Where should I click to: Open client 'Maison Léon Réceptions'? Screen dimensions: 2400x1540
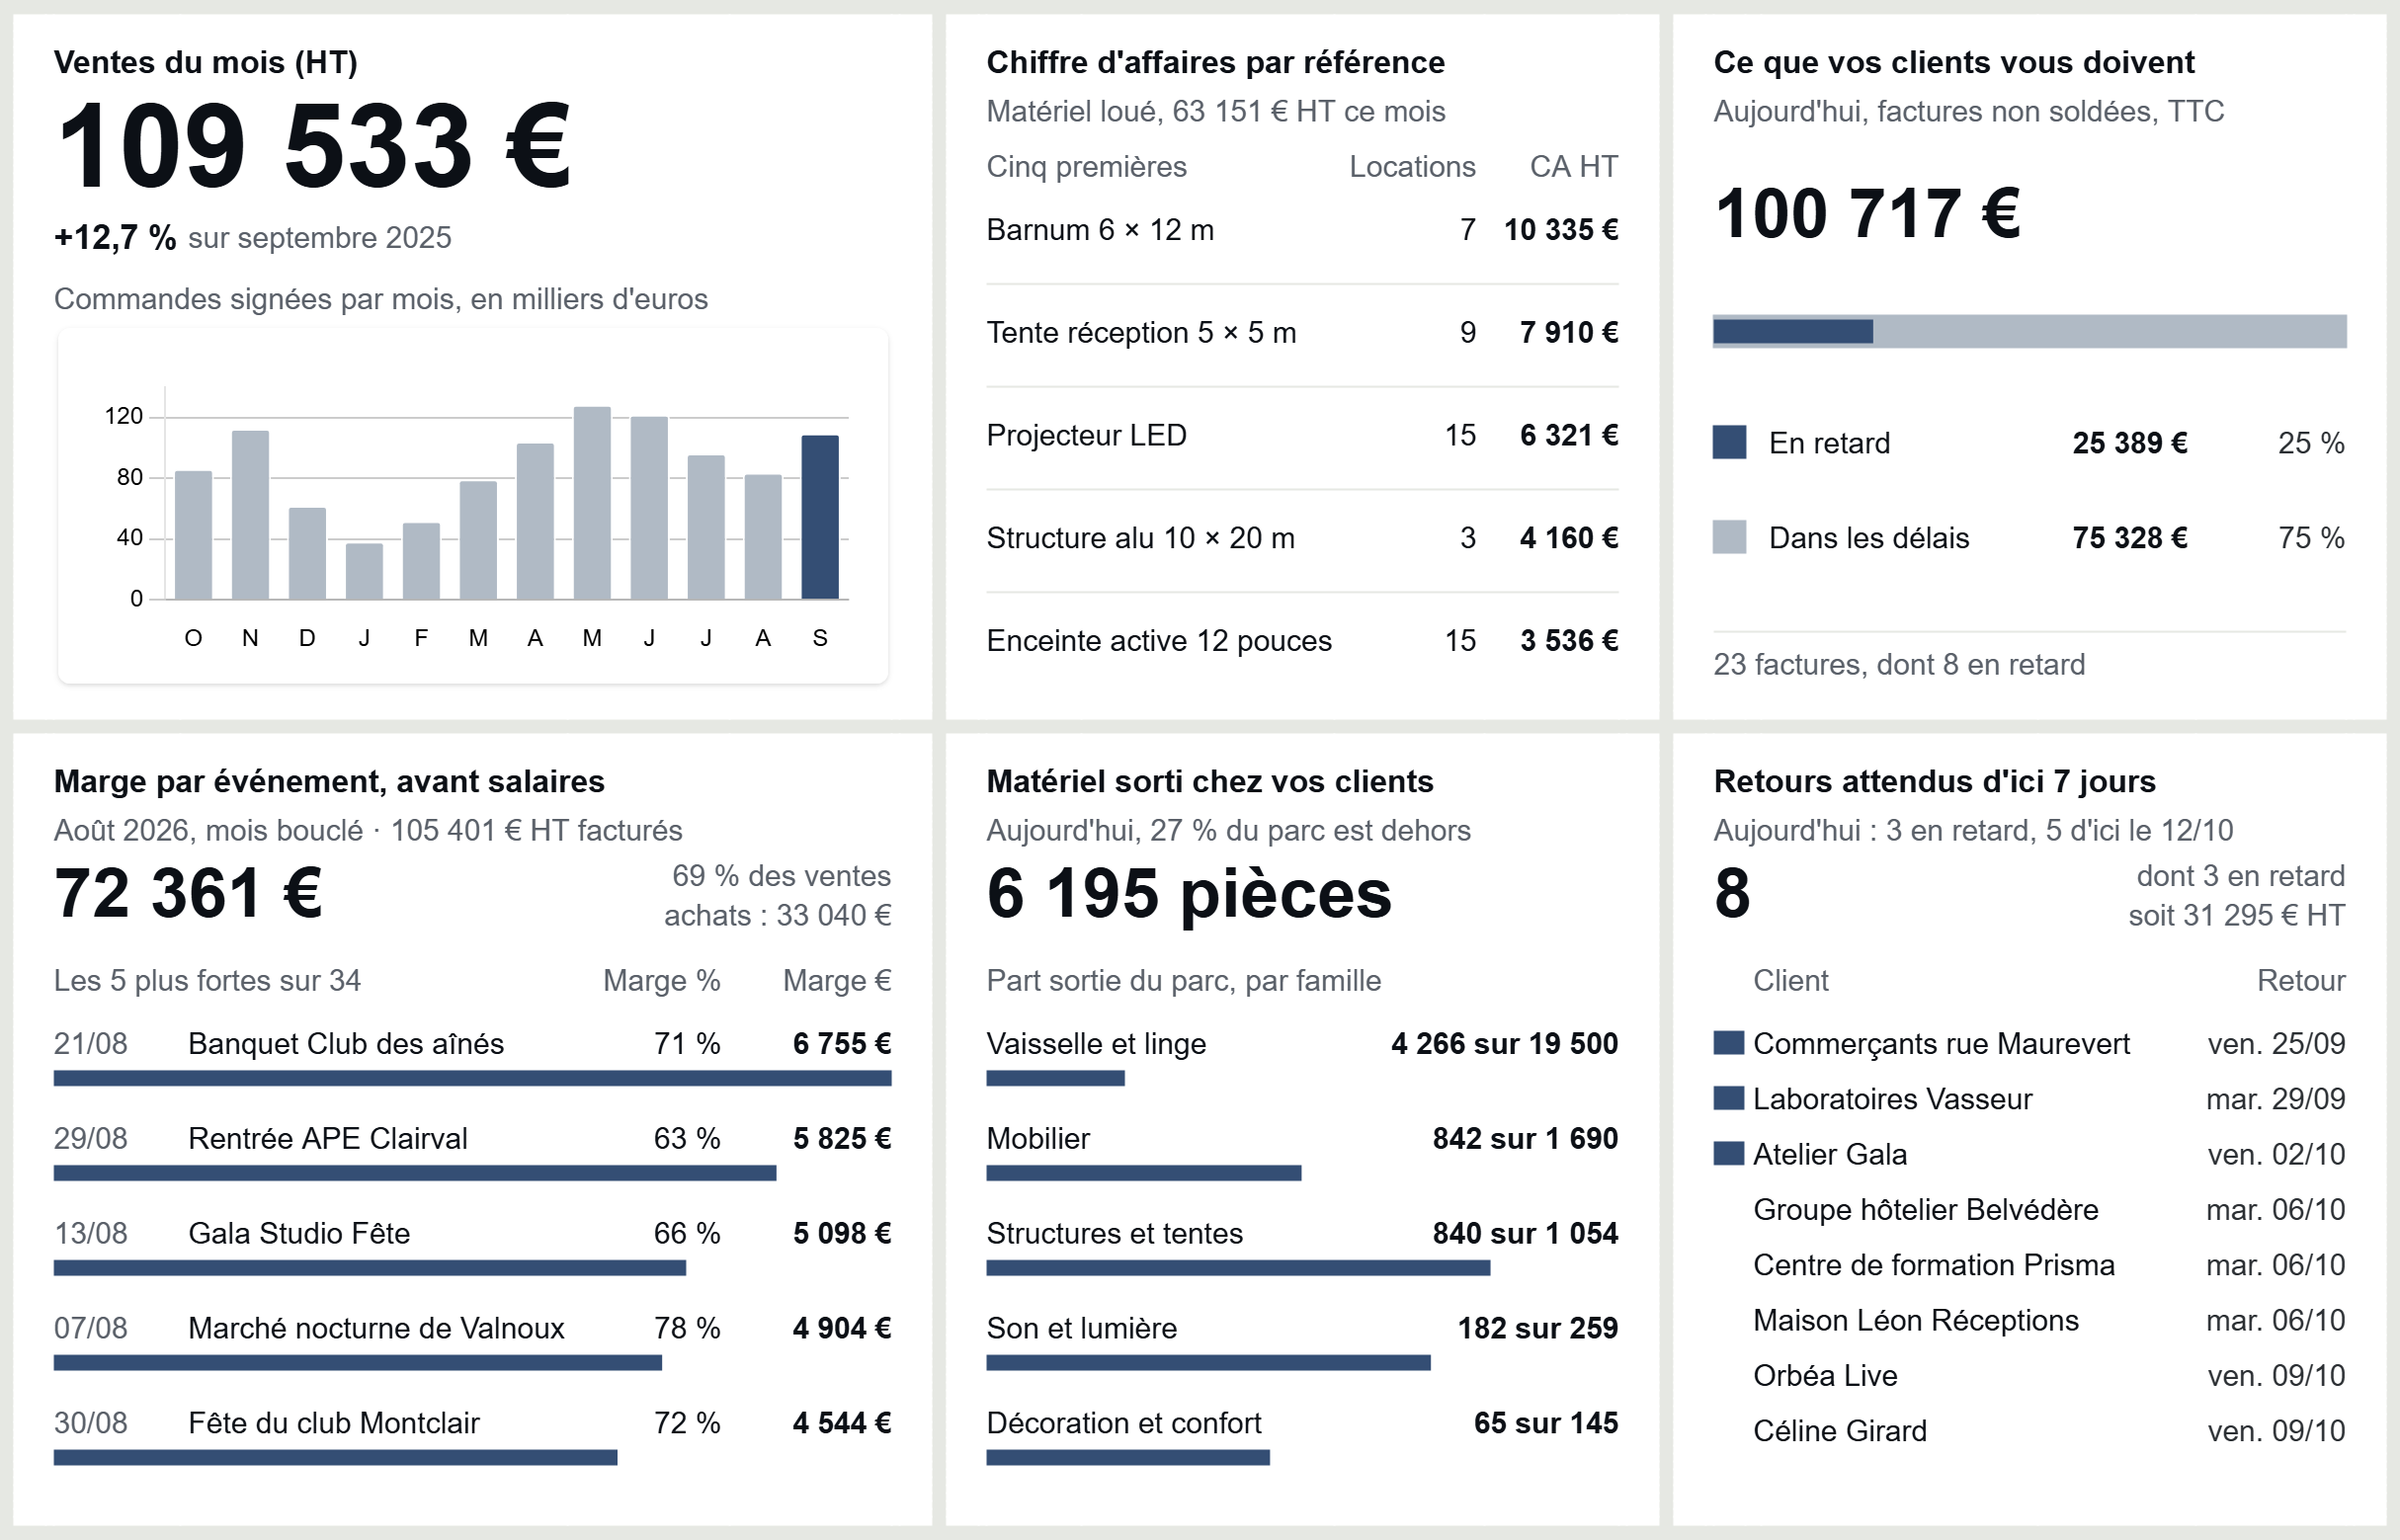pos(1916,1321)
